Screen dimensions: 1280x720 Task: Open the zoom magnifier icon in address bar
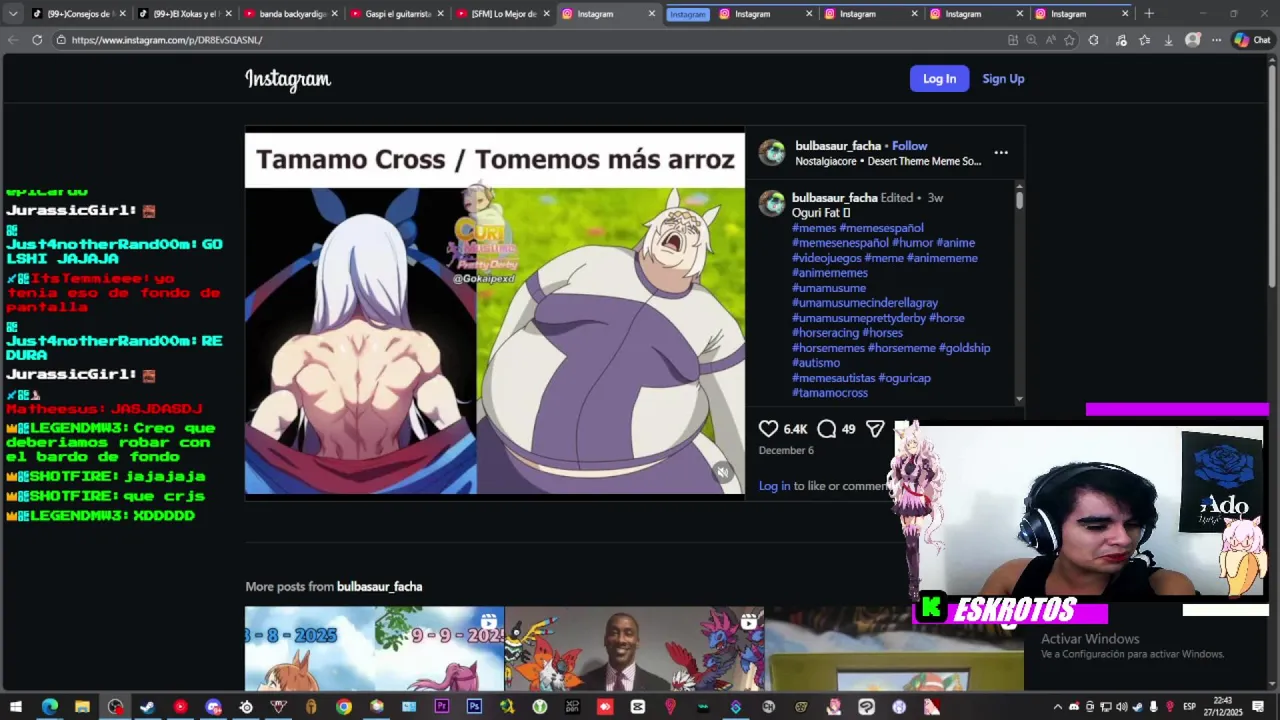pyautogui.click(x=1031, y=40)
